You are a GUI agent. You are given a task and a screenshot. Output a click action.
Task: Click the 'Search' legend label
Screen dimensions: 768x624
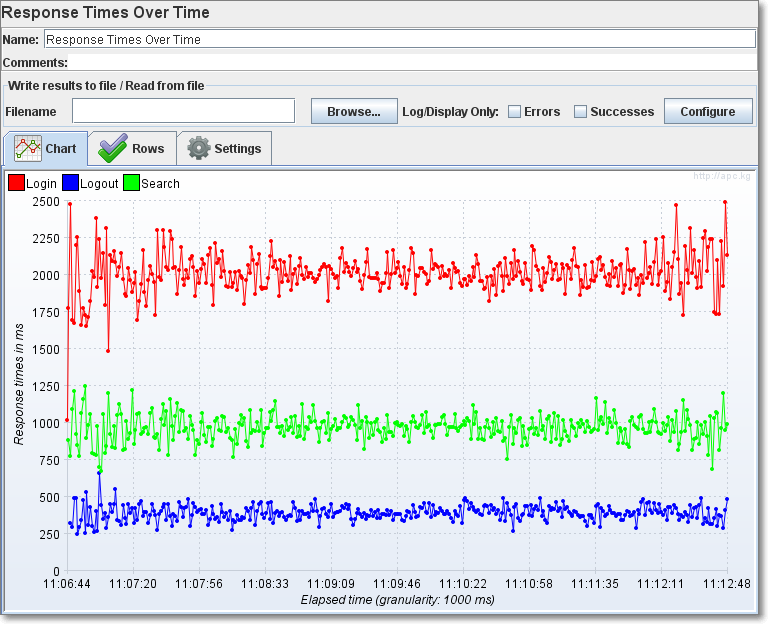pos(161,184)
